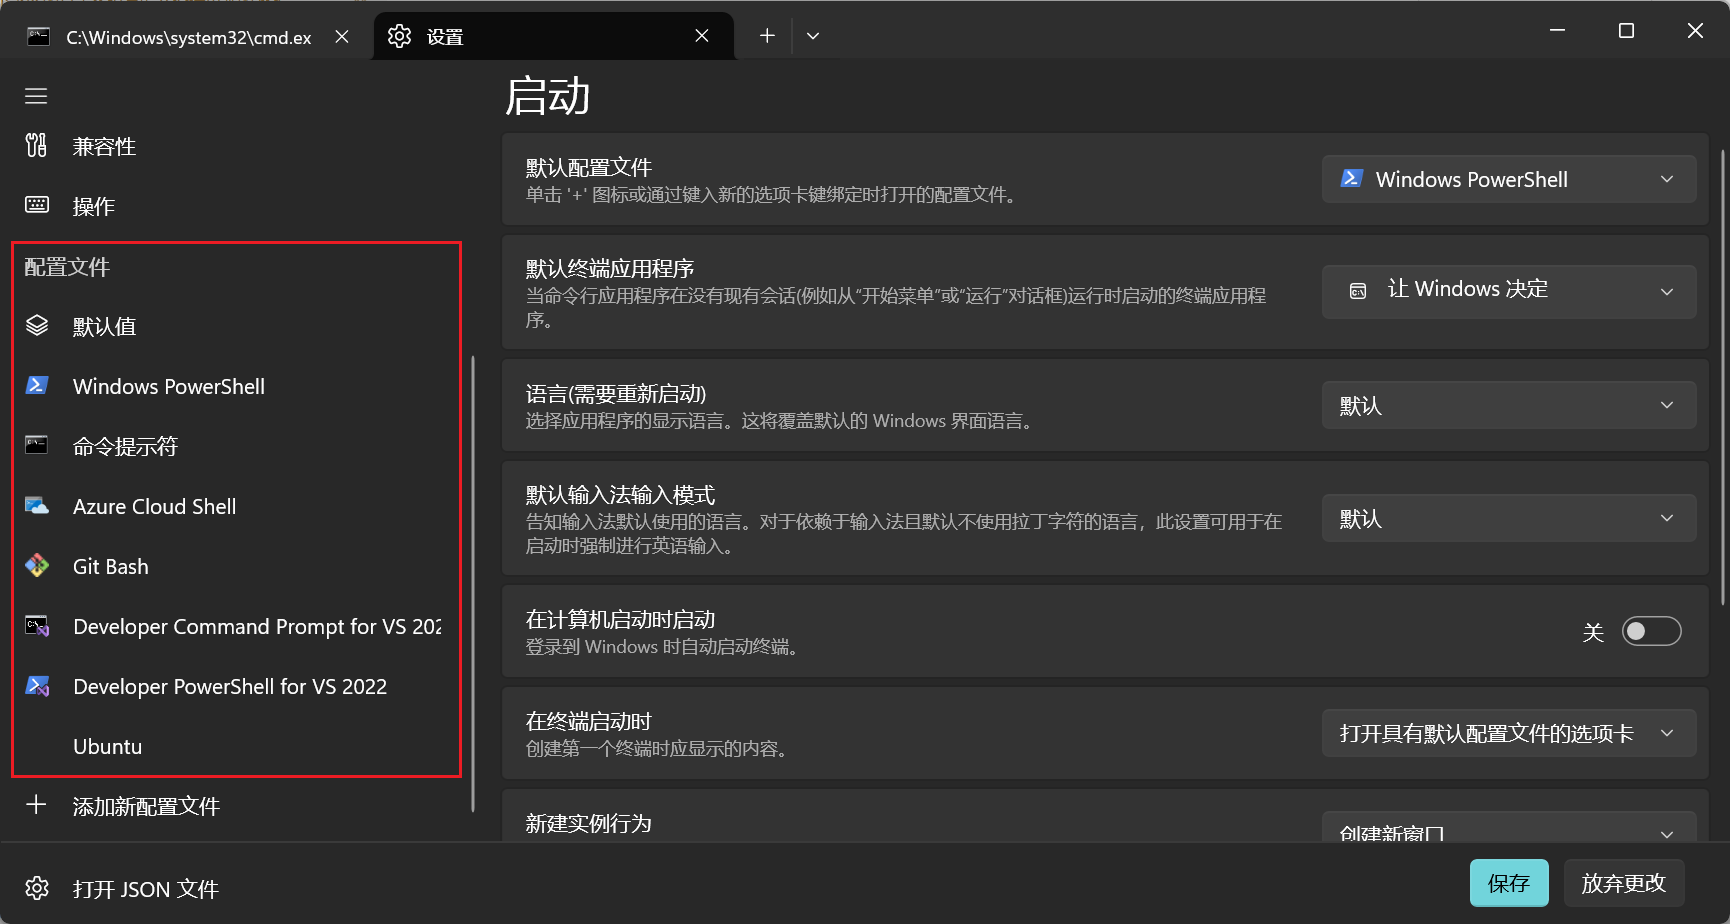Click the sidebar navigation scrollbar
1730x924 pixels.
[473, 583]
